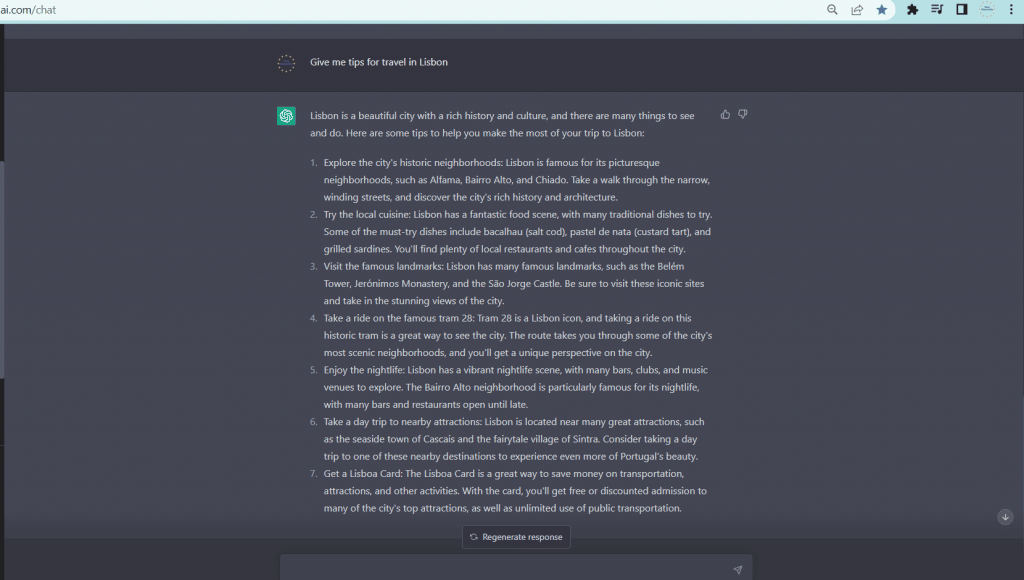1024x580 pixels.
Task: Click the user avatar beside the prompt
Action: click(x=286, y=63)
